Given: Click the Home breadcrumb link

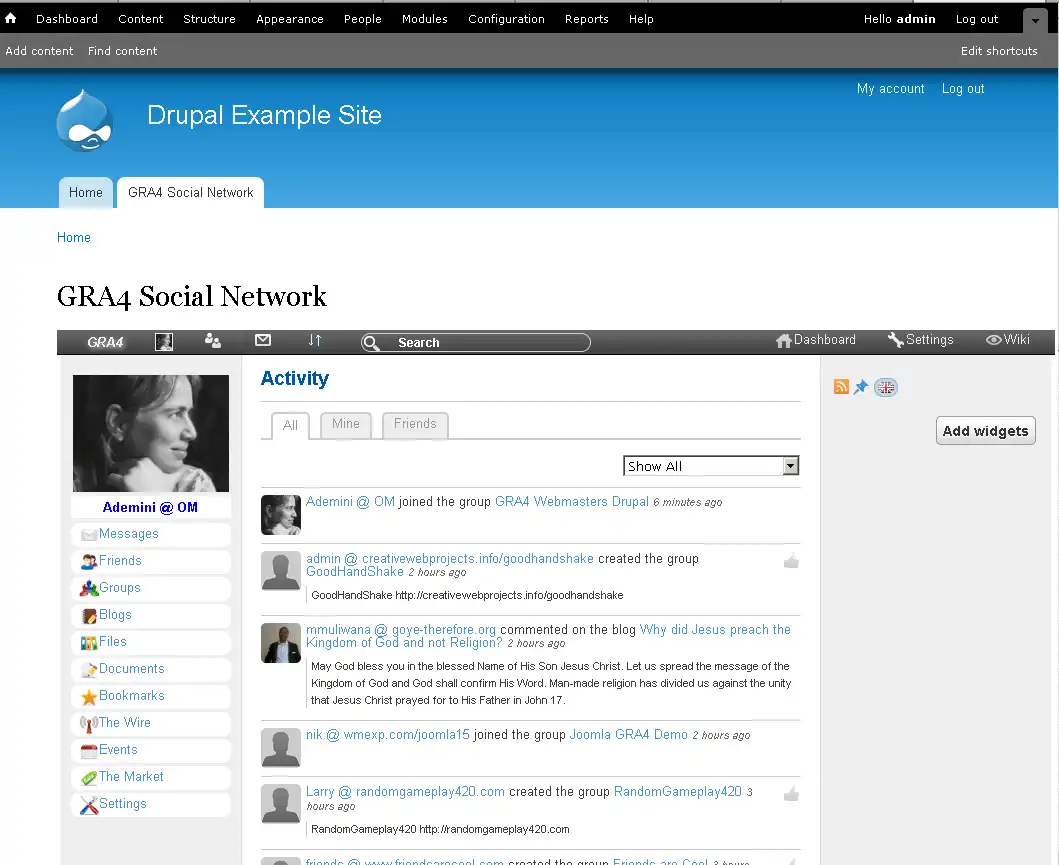Looking at the screenshot, I should pyautogui.click(x=74, y=237).
